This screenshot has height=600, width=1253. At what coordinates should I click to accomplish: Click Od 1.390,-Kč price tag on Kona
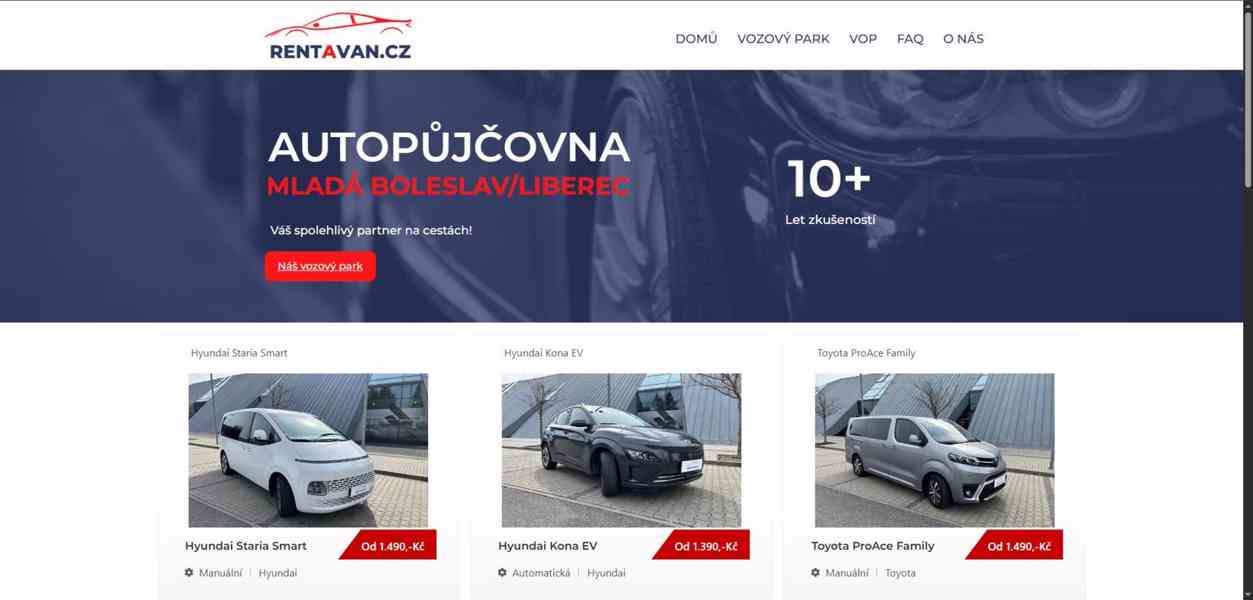[x=703, y=546]
